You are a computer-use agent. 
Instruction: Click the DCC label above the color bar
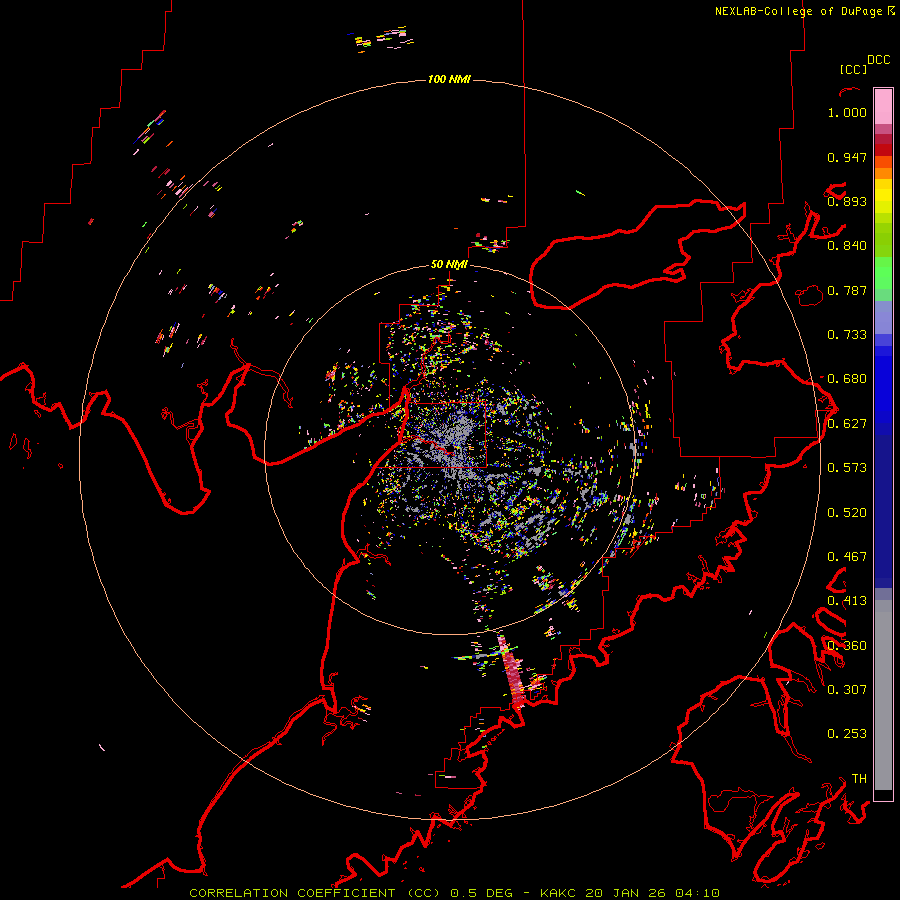[879, 60]
